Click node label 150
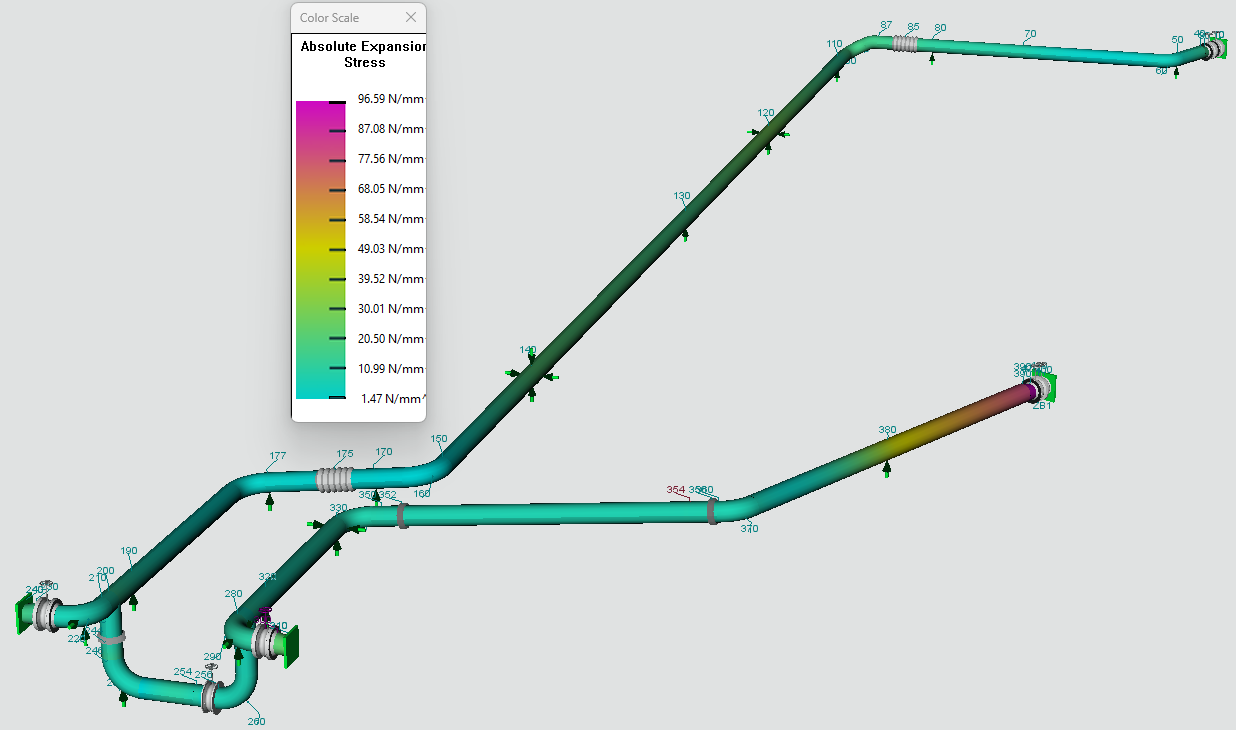Viewport: 1236px width, 730px height. click(440, 438)
